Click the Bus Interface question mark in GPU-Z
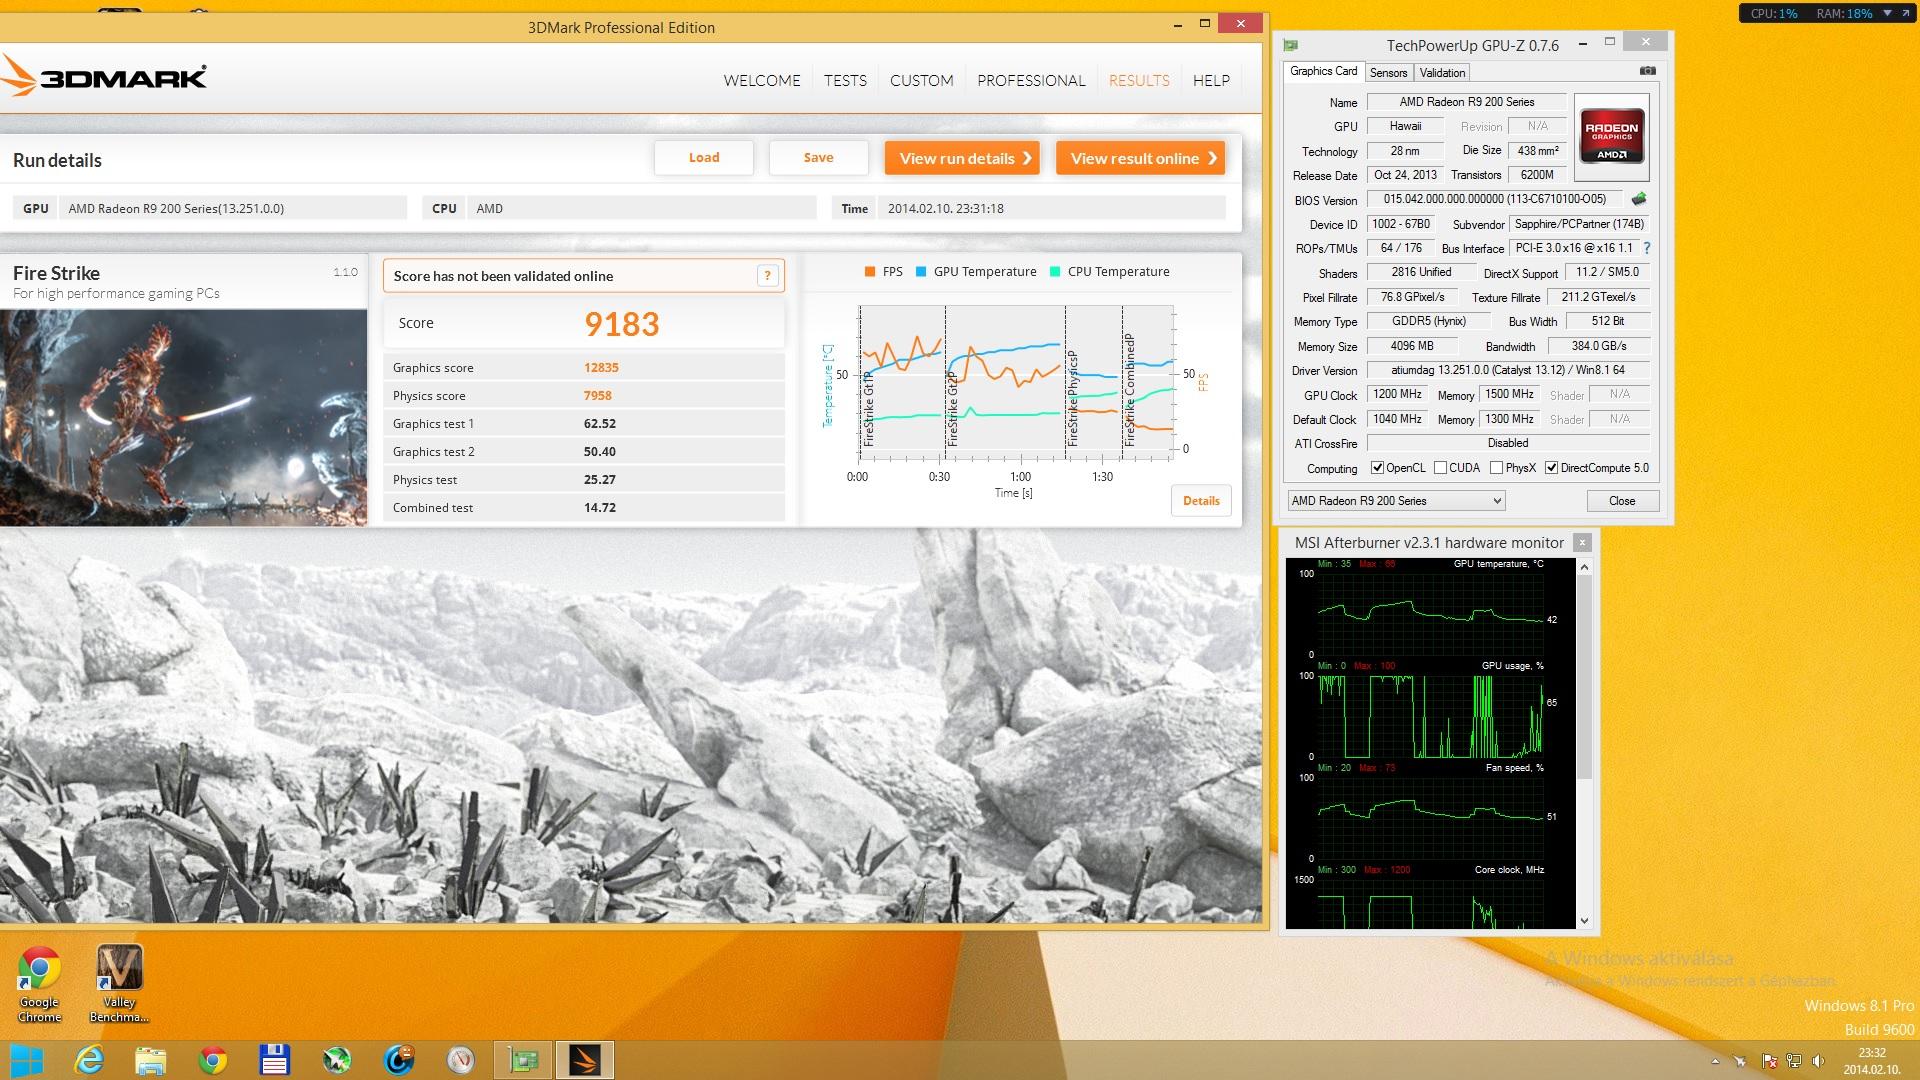Image resolution: width=1920 pixels, height=1080 pixels. [x=1647, y=248]
